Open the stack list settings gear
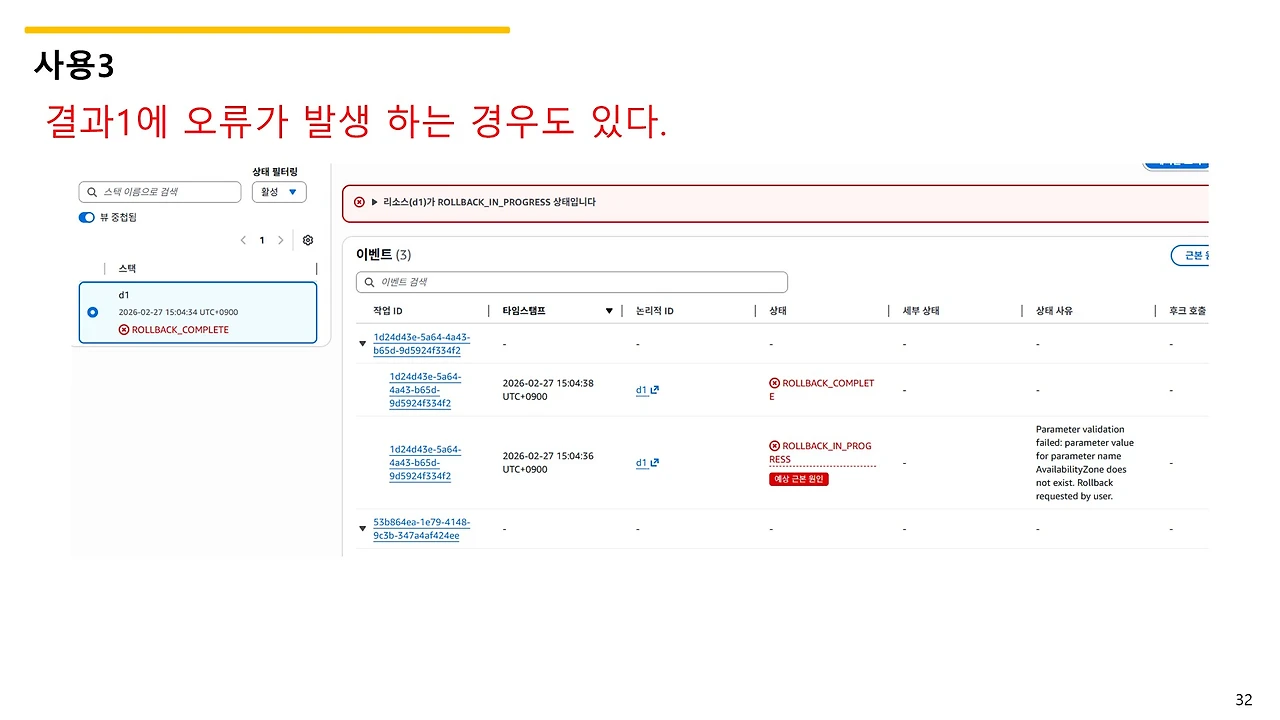 (307, 240)
